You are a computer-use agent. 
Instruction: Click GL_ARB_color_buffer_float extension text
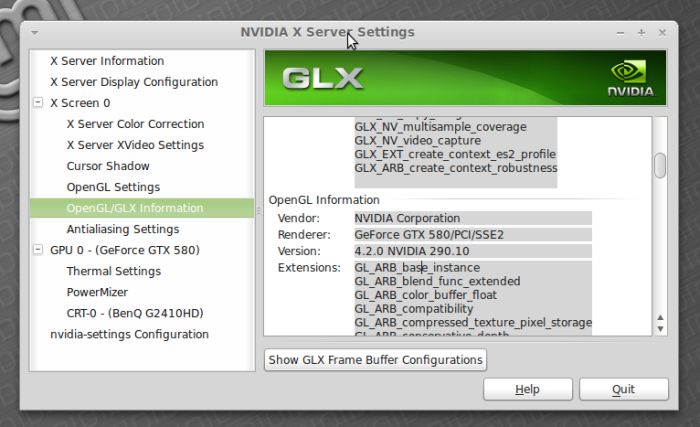pyautogui.click(x=425, y=295)
